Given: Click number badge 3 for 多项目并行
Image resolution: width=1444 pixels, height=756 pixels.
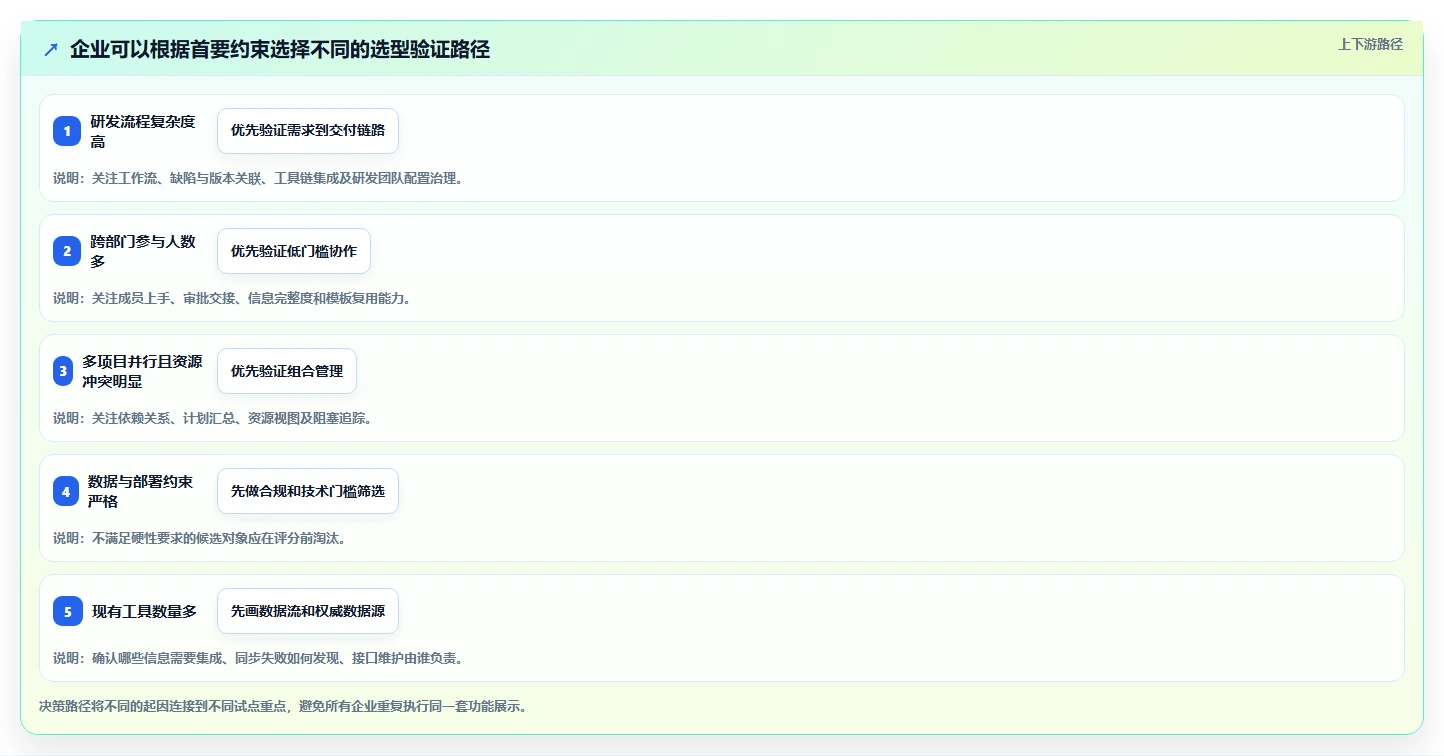Looking at the screenshot, I should pos(63,371).
